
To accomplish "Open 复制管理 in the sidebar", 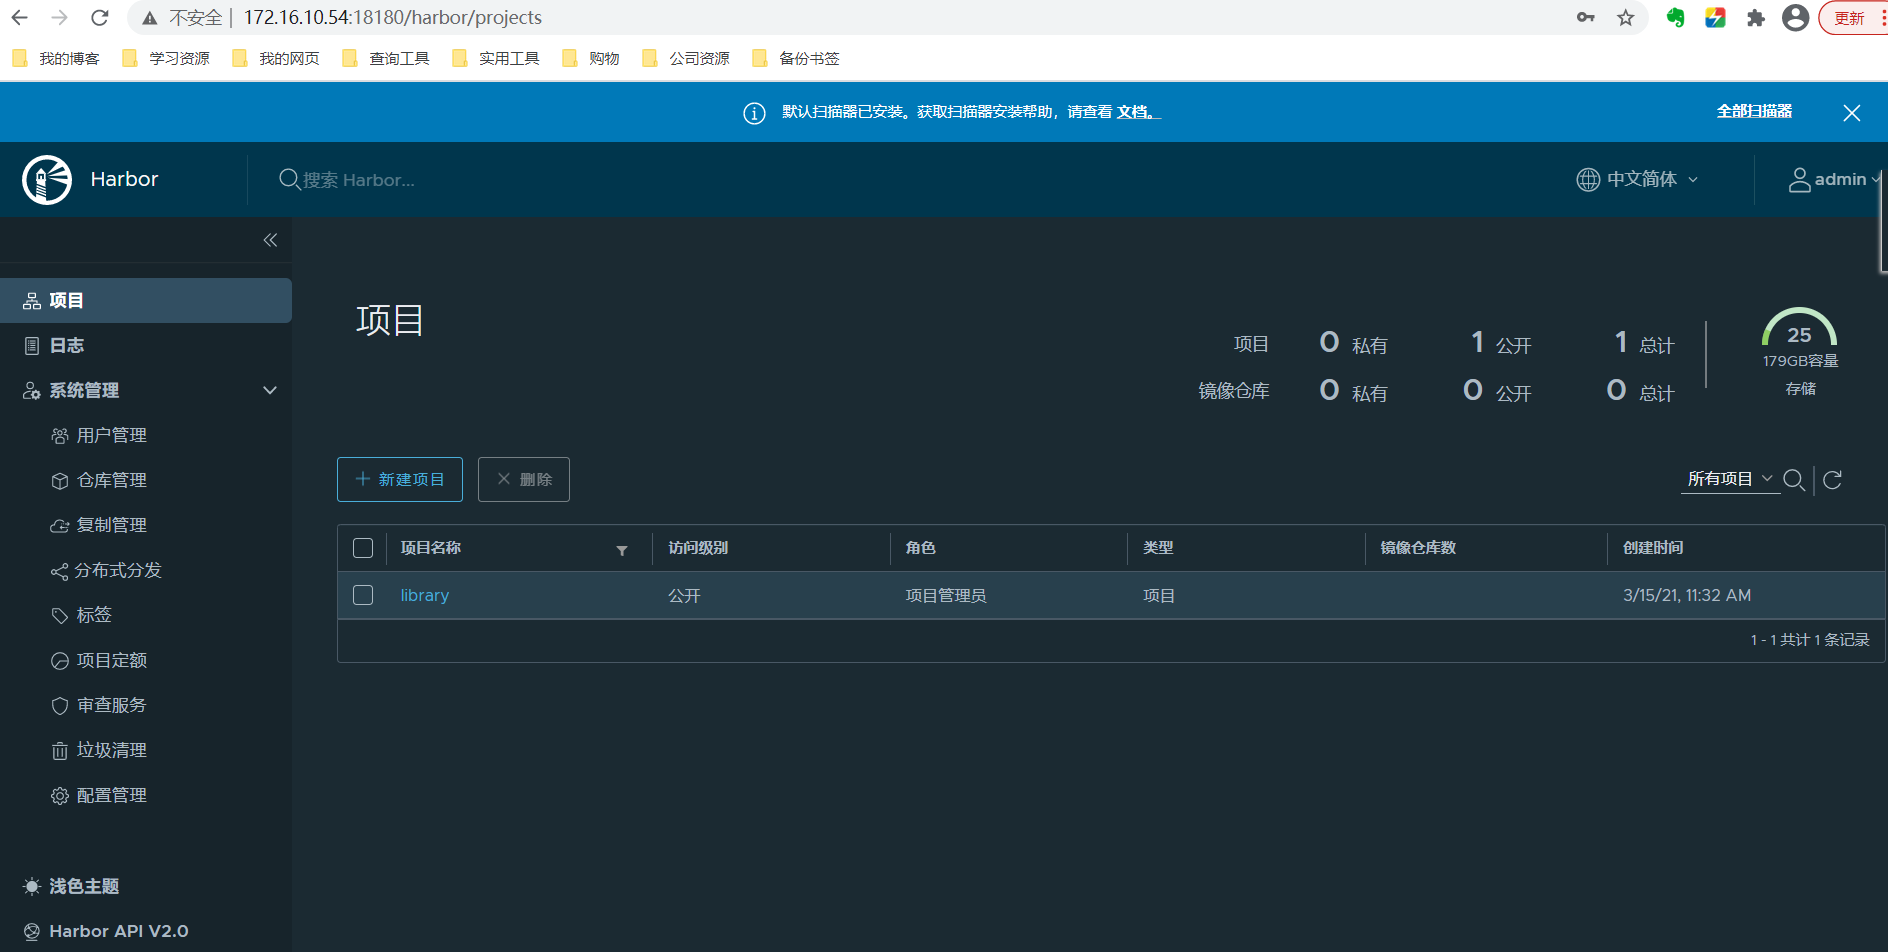I will click(112, 525).
